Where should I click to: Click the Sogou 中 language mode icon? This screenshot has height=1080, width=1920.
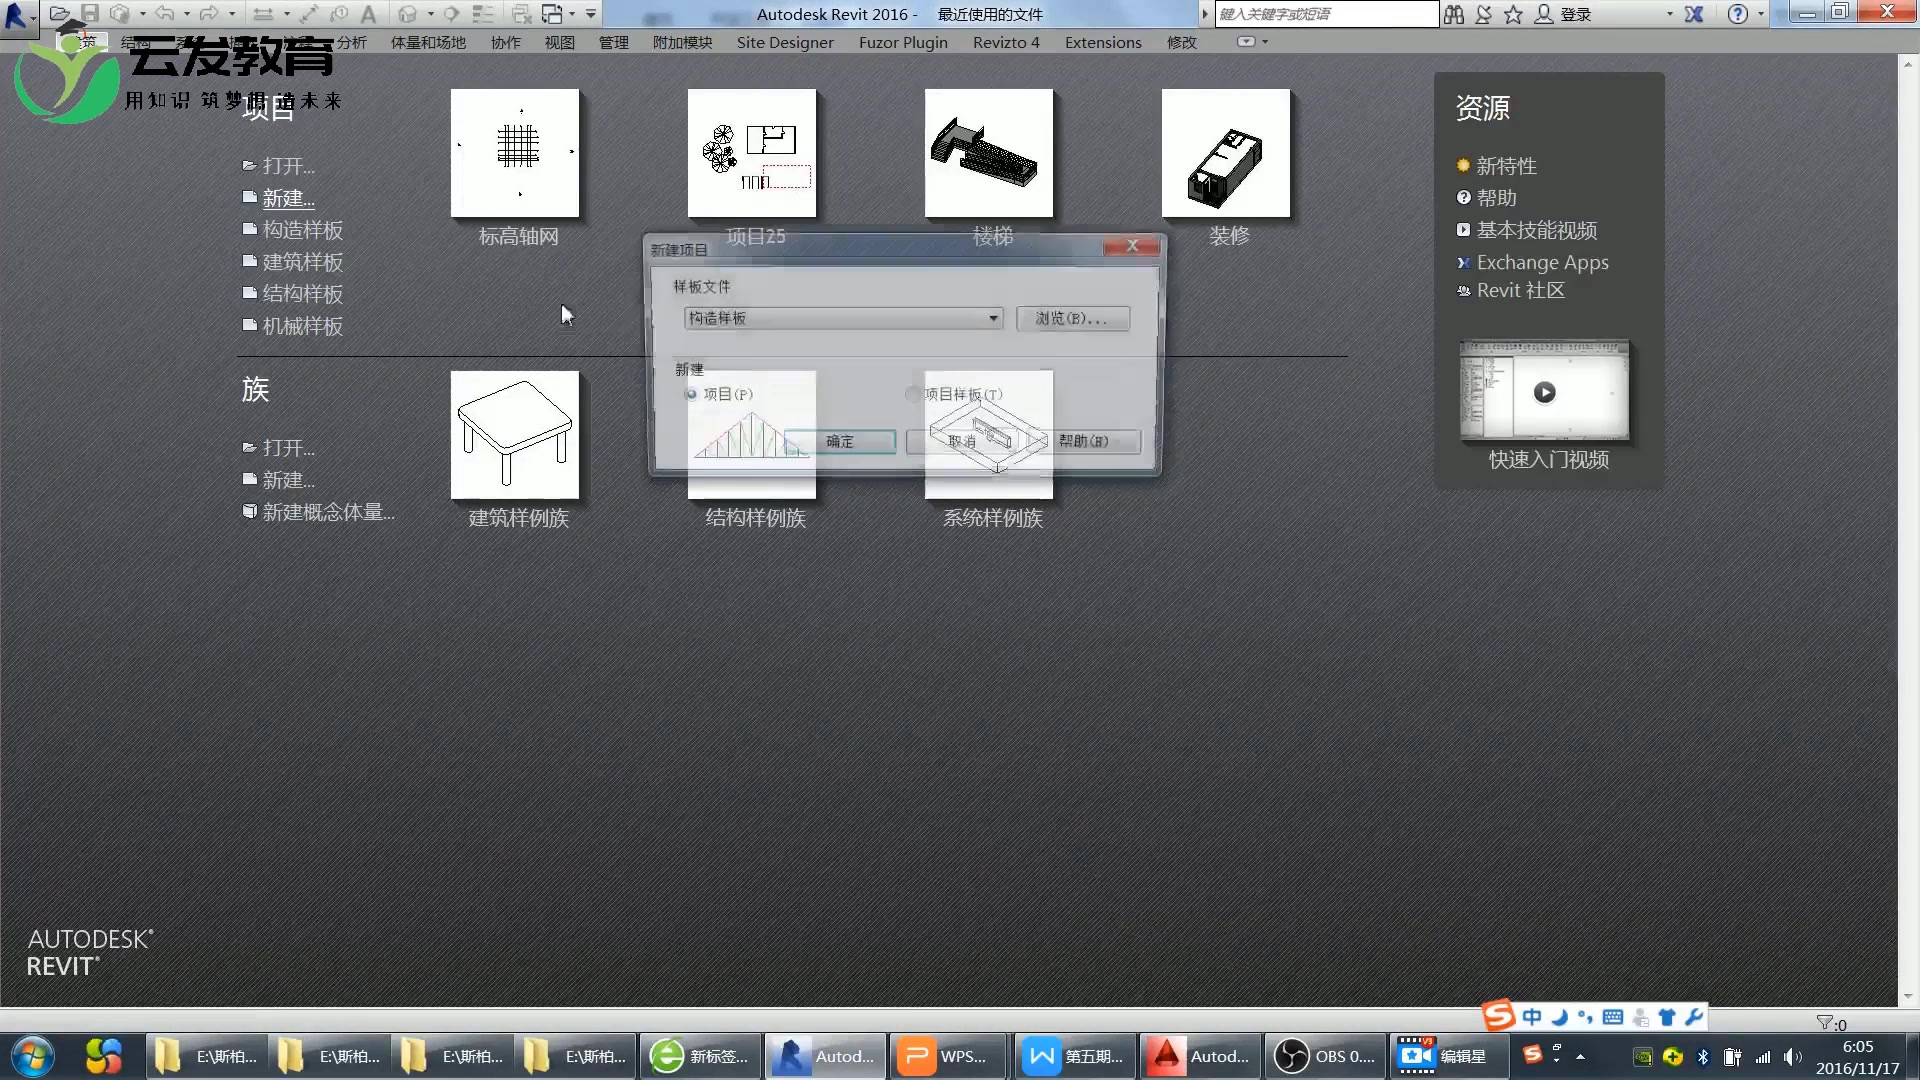tap(1532, 1017)
